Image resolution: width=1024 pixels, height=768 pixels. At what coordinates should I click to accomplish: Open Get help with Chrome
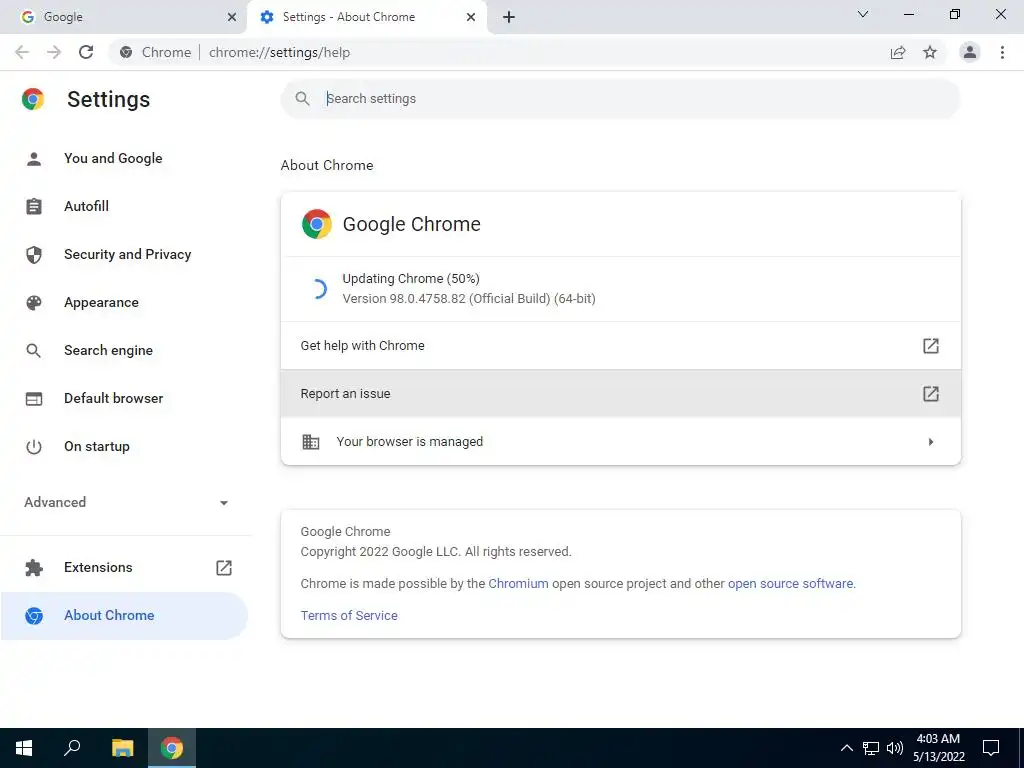click(620, 346)
